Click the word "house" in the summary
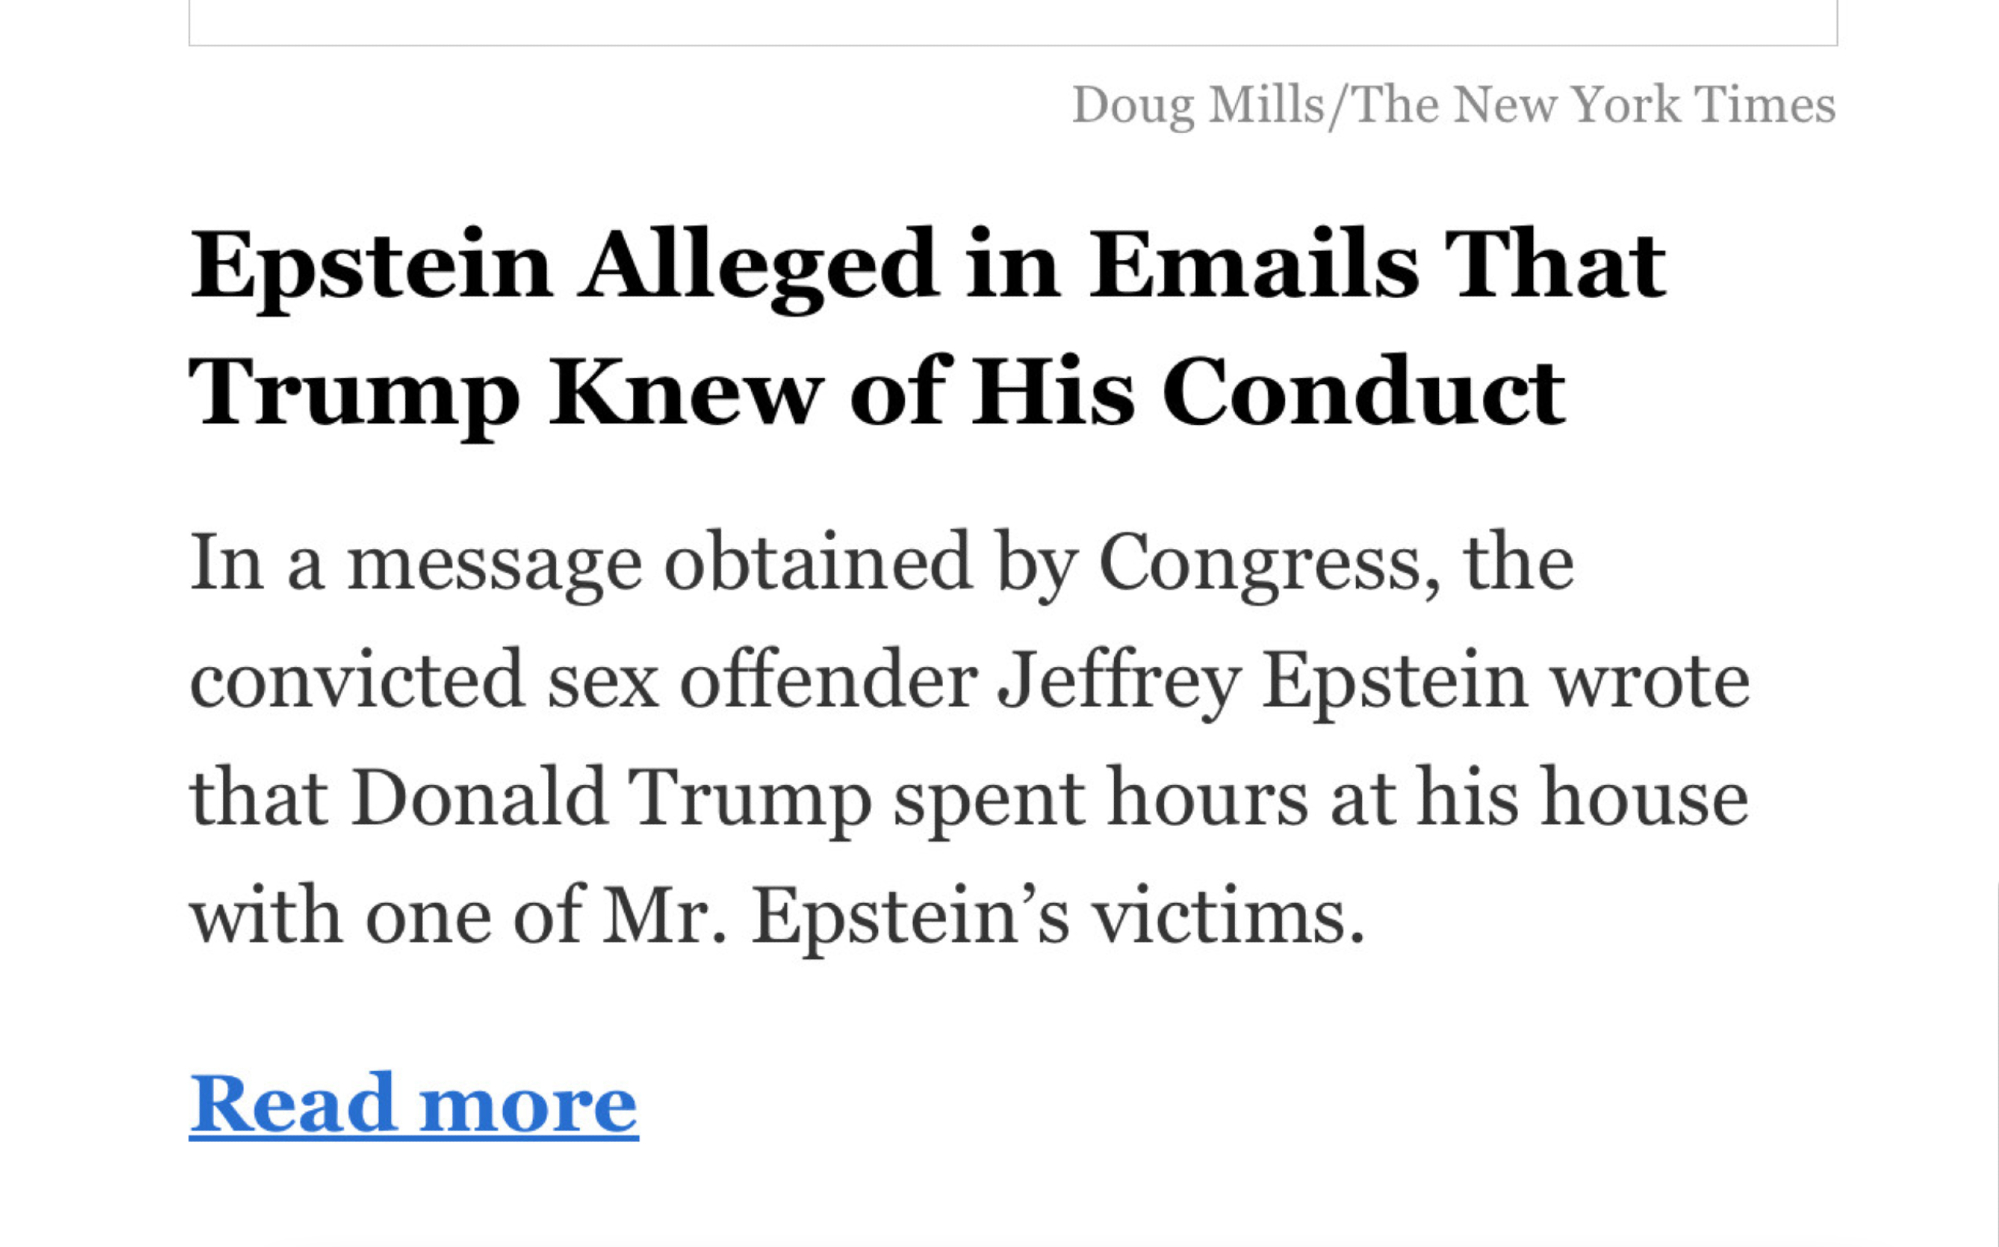 coord(1644,798)
